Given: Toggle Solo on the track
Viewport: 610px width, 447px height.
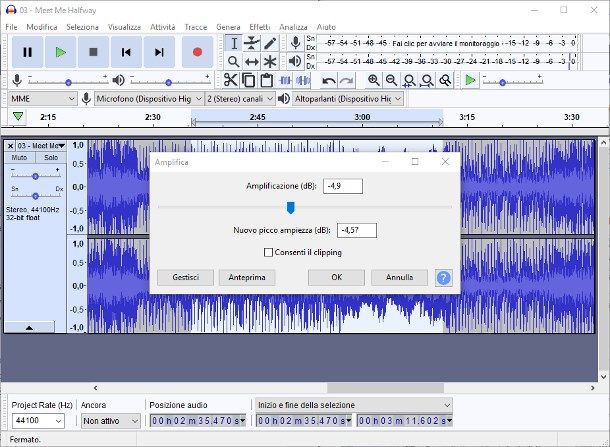Looking at the screenshot, I should tap(51, 158).
